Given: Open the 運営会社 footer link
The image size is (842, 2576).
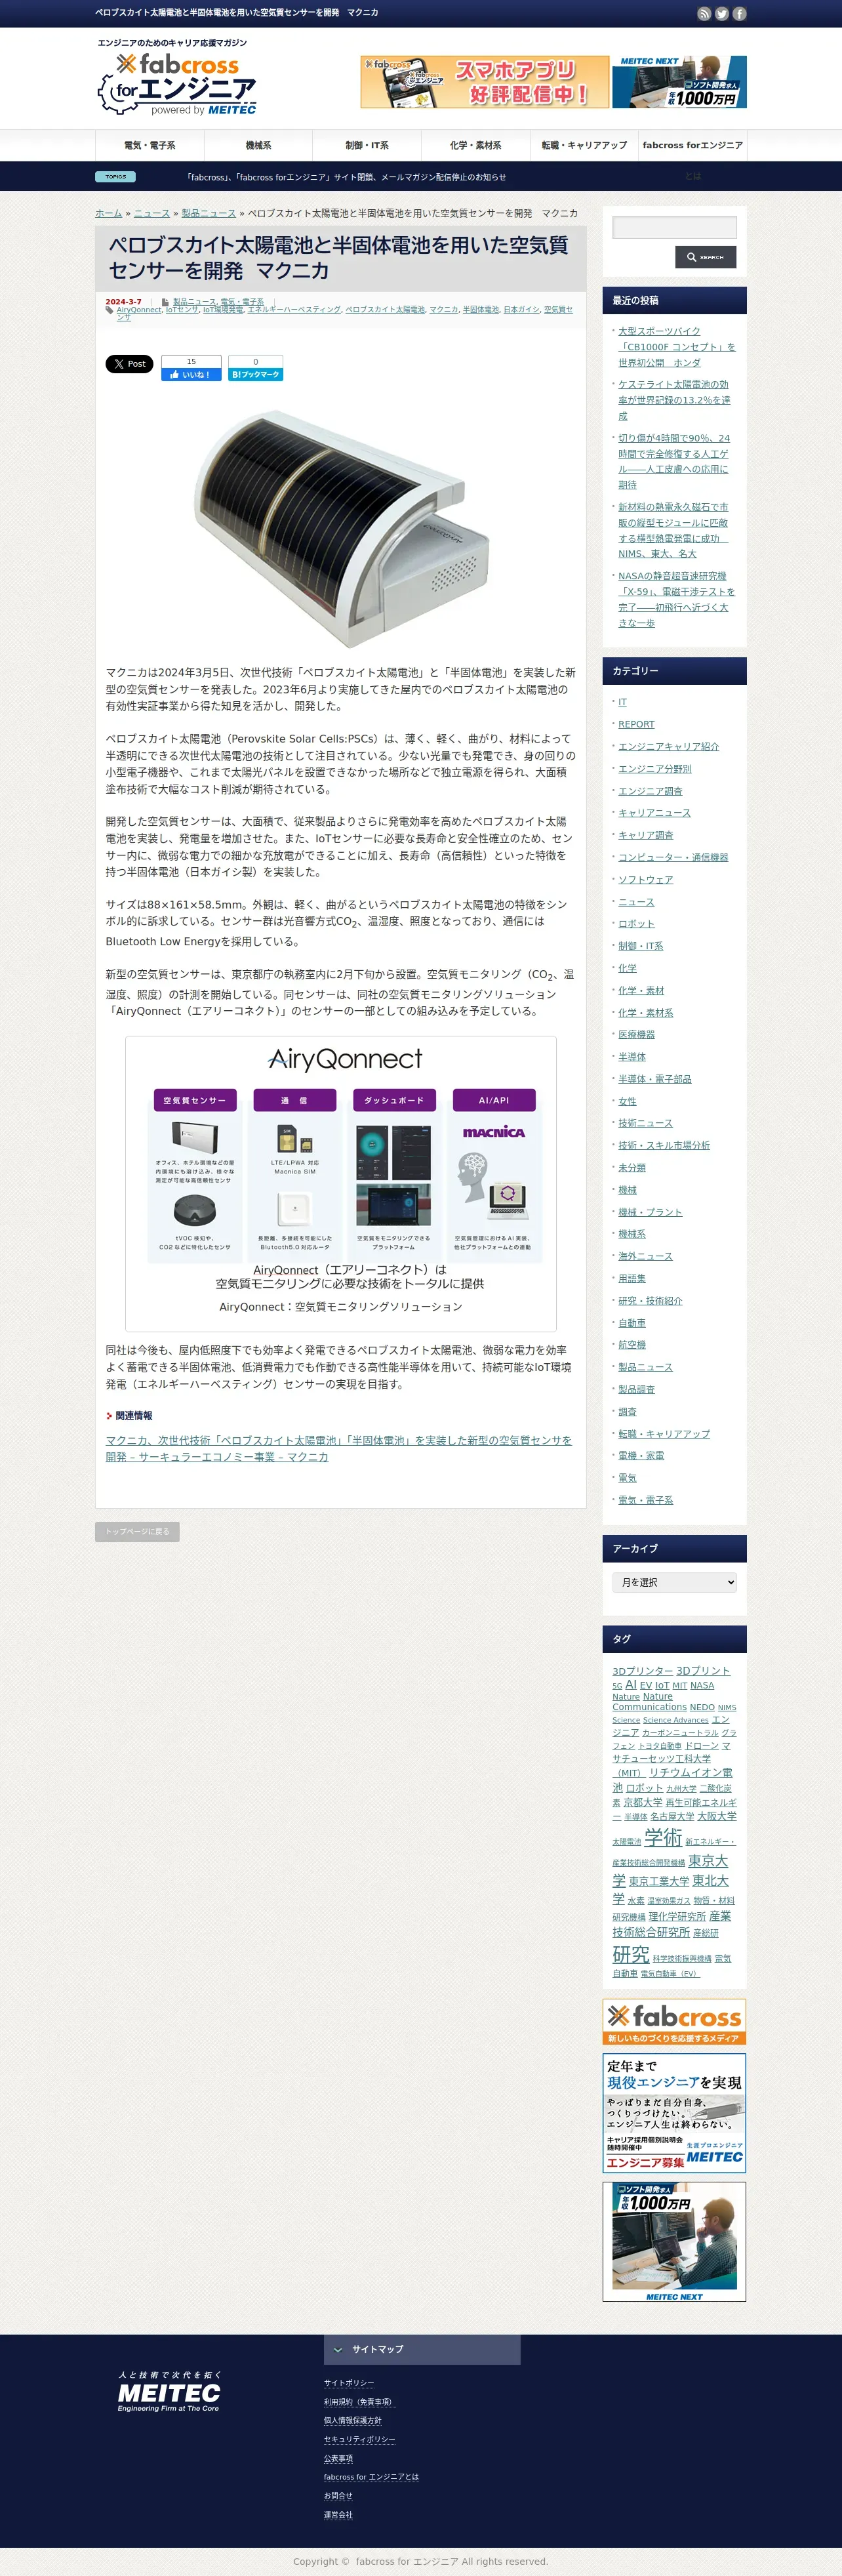Looking at the screenshot, I should (338, 2515).
